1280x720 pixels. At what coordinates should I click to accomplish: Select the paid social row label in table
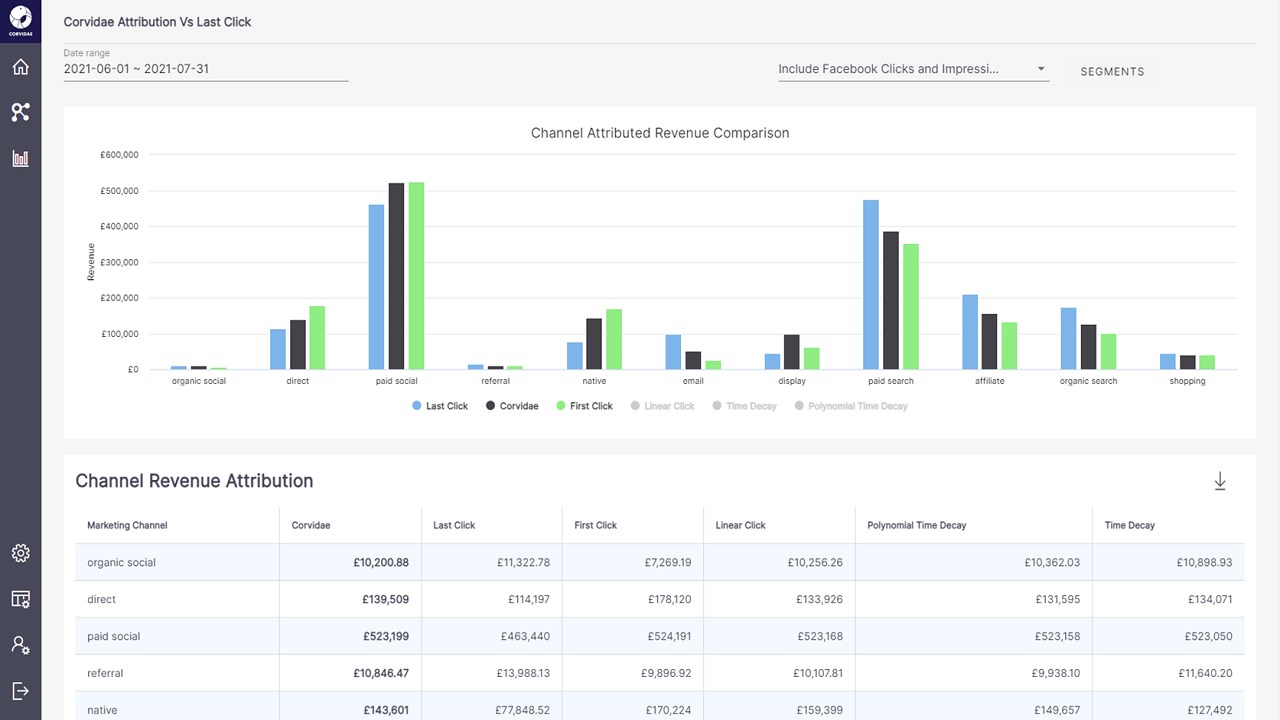pos(113,636)
